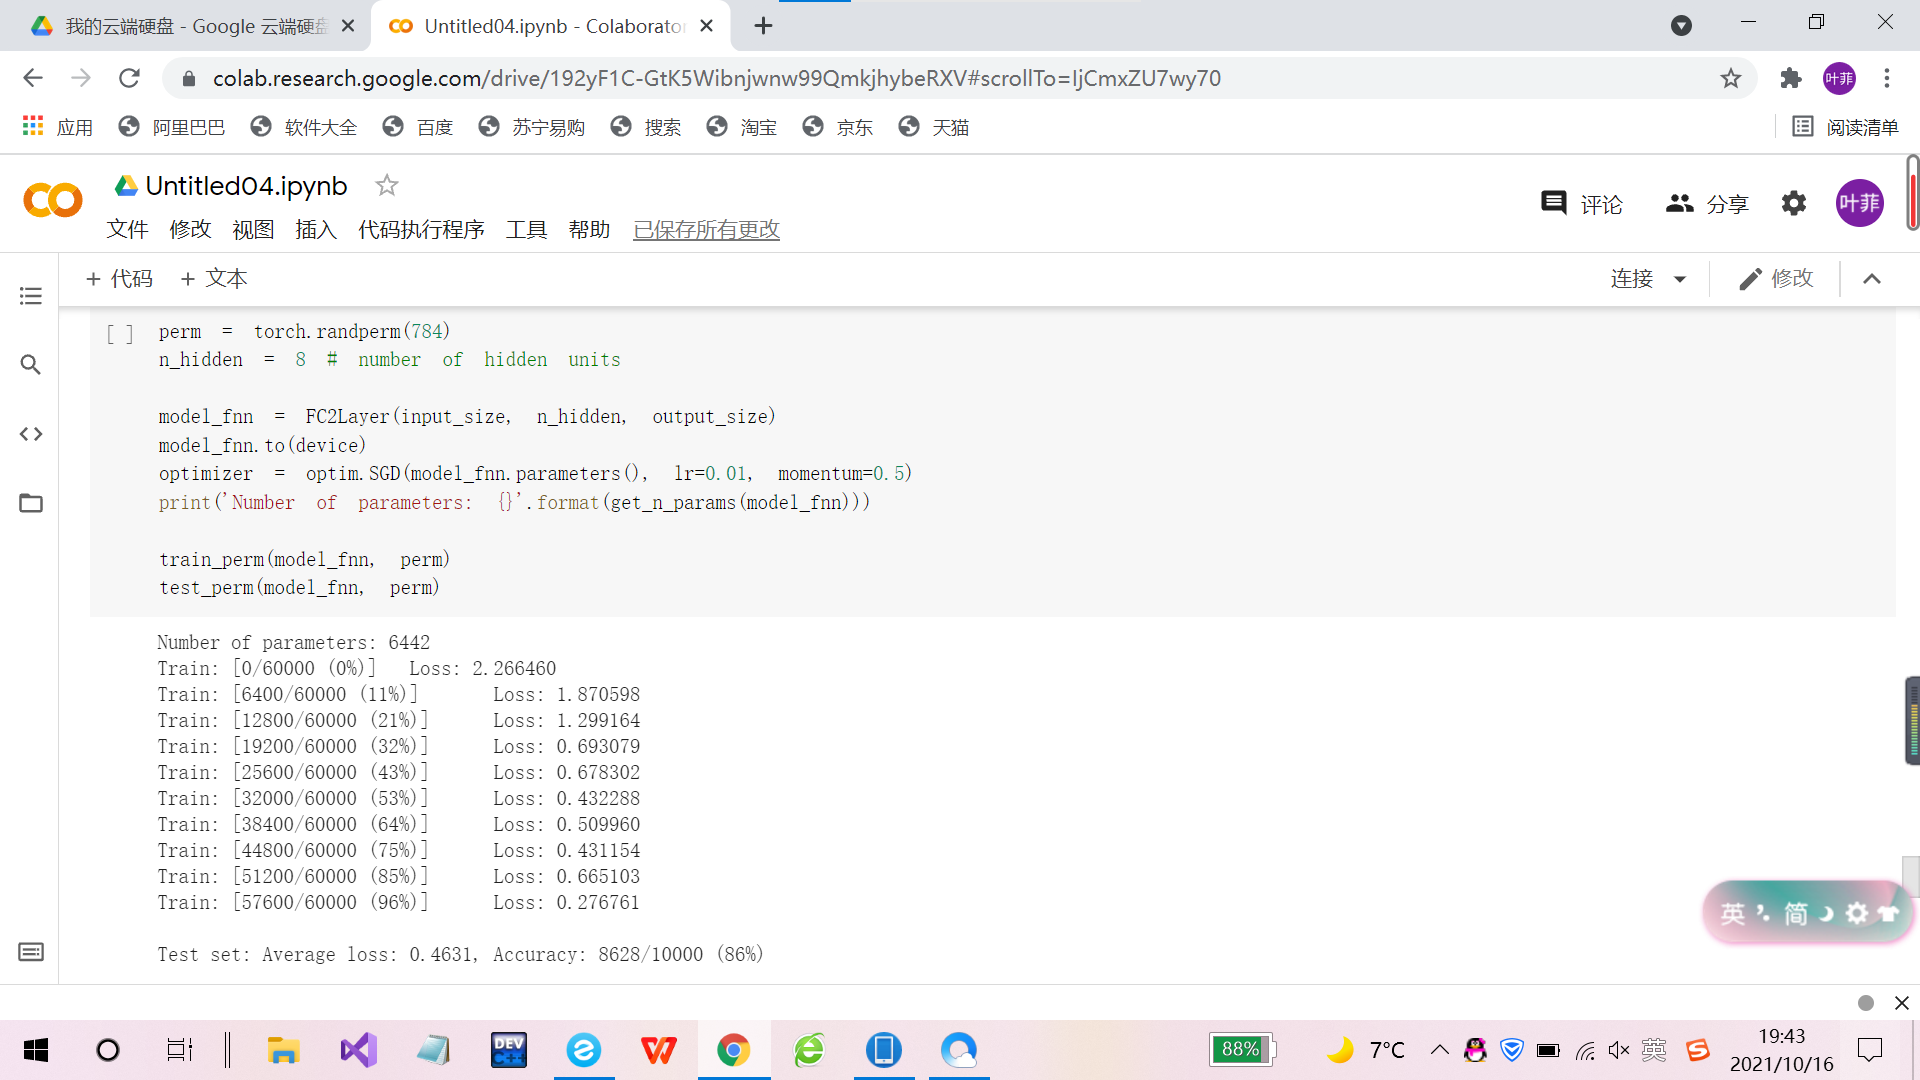The image size is (1920, 1080).
Task: Bookmark this page with the star icon
Action: coord(1731,78)
